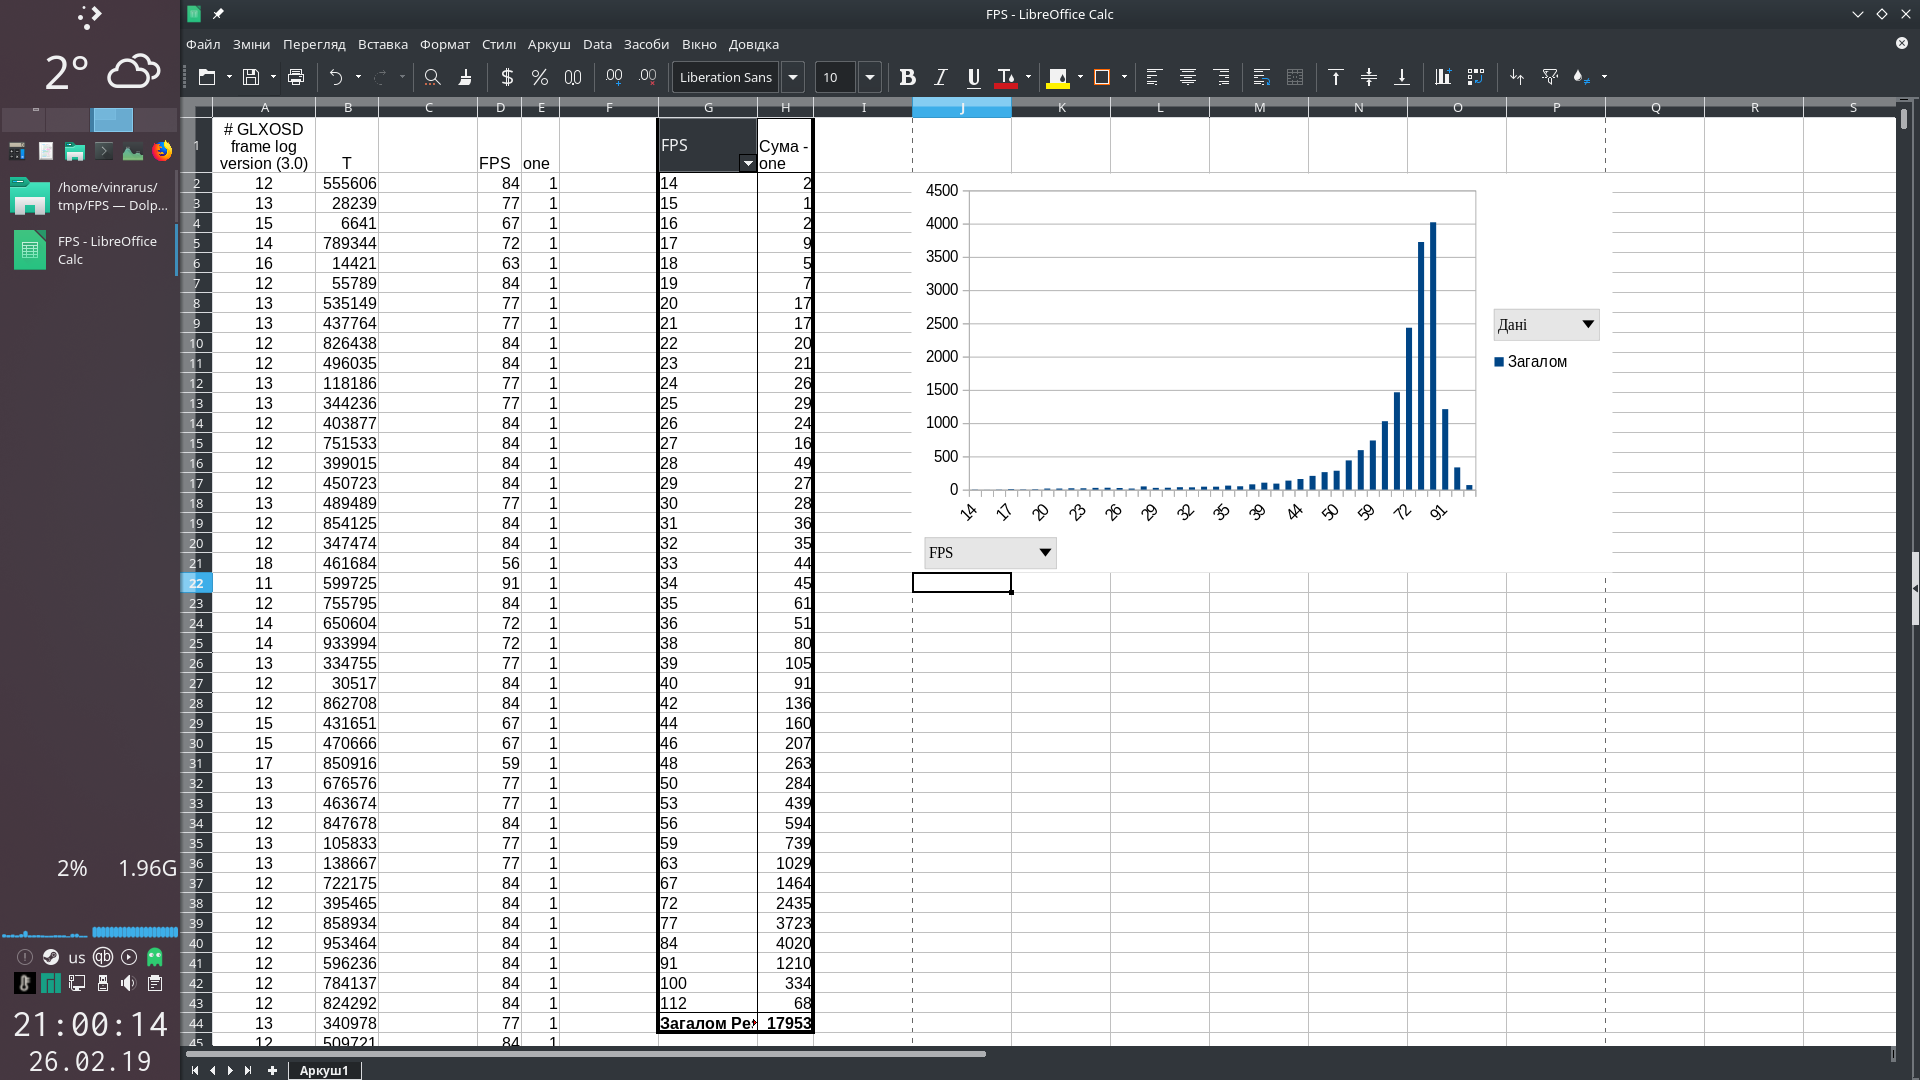Click the Clone formatting paintbrush icon

pyautogui.click(x=465, y=77)
